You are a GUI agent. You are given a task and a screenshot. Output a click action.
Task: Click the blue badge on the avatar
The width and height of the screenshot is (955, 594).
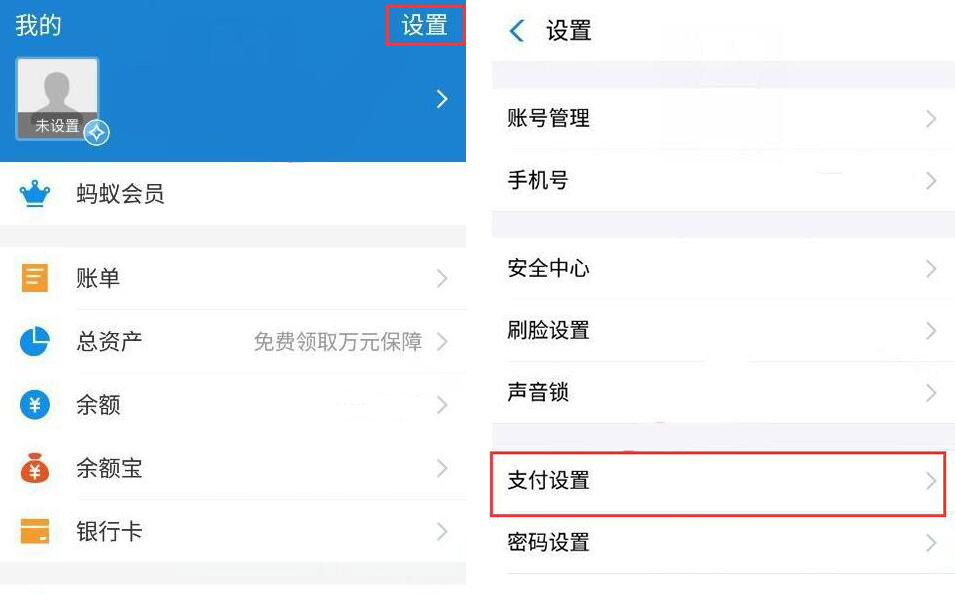pyautogui.click(x=97, y=132)
